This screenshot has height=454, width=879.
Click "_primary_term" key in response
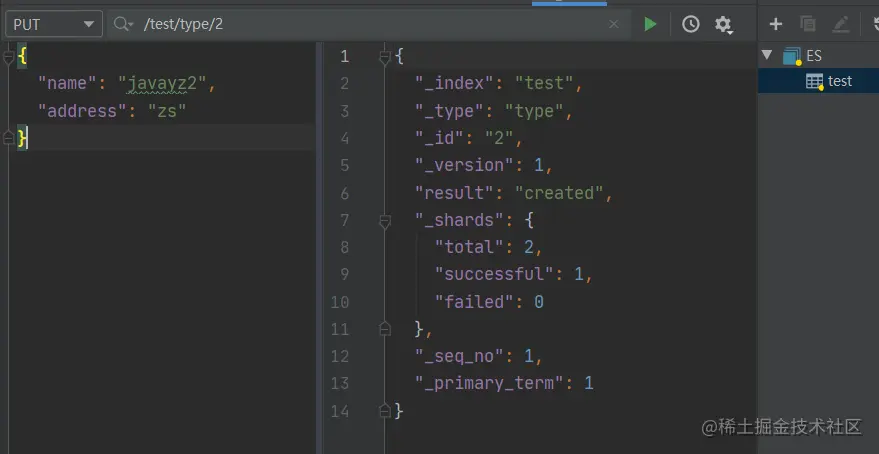coord(489,383)
